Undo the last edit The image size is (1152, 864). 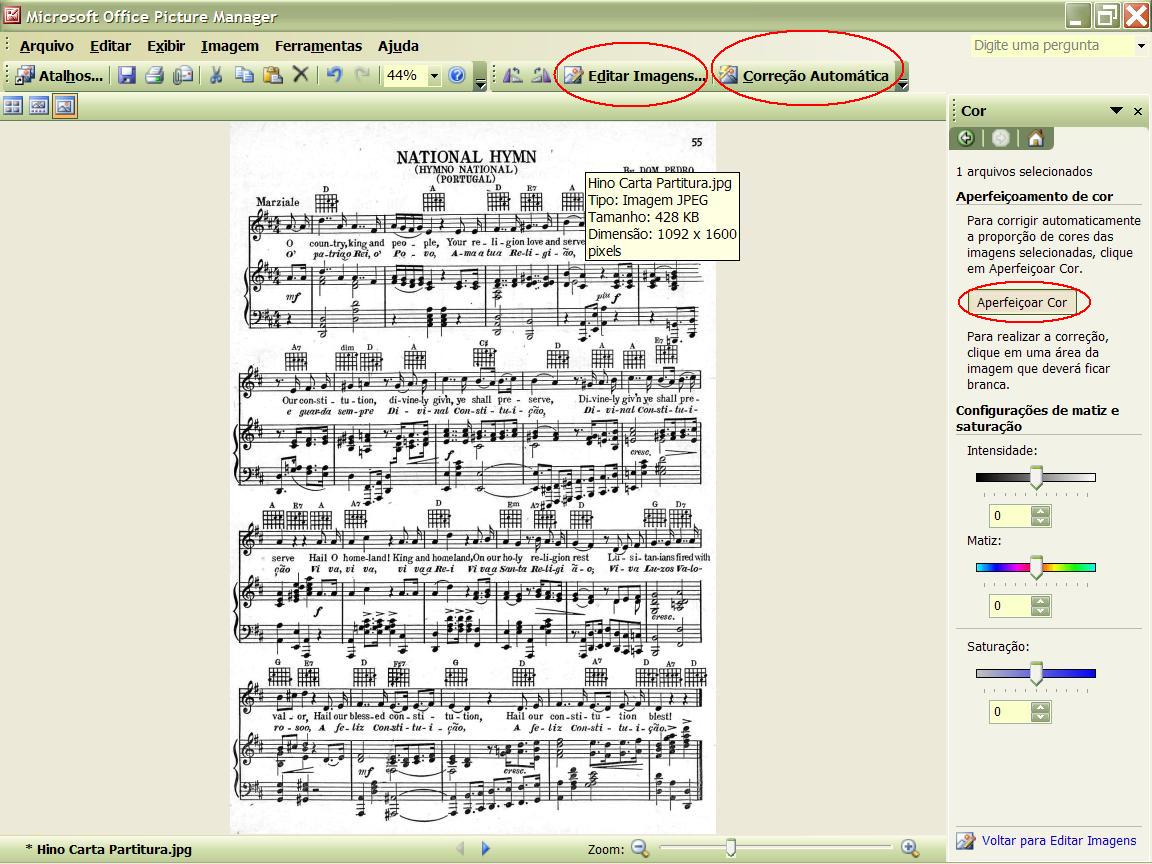(334, 75)
